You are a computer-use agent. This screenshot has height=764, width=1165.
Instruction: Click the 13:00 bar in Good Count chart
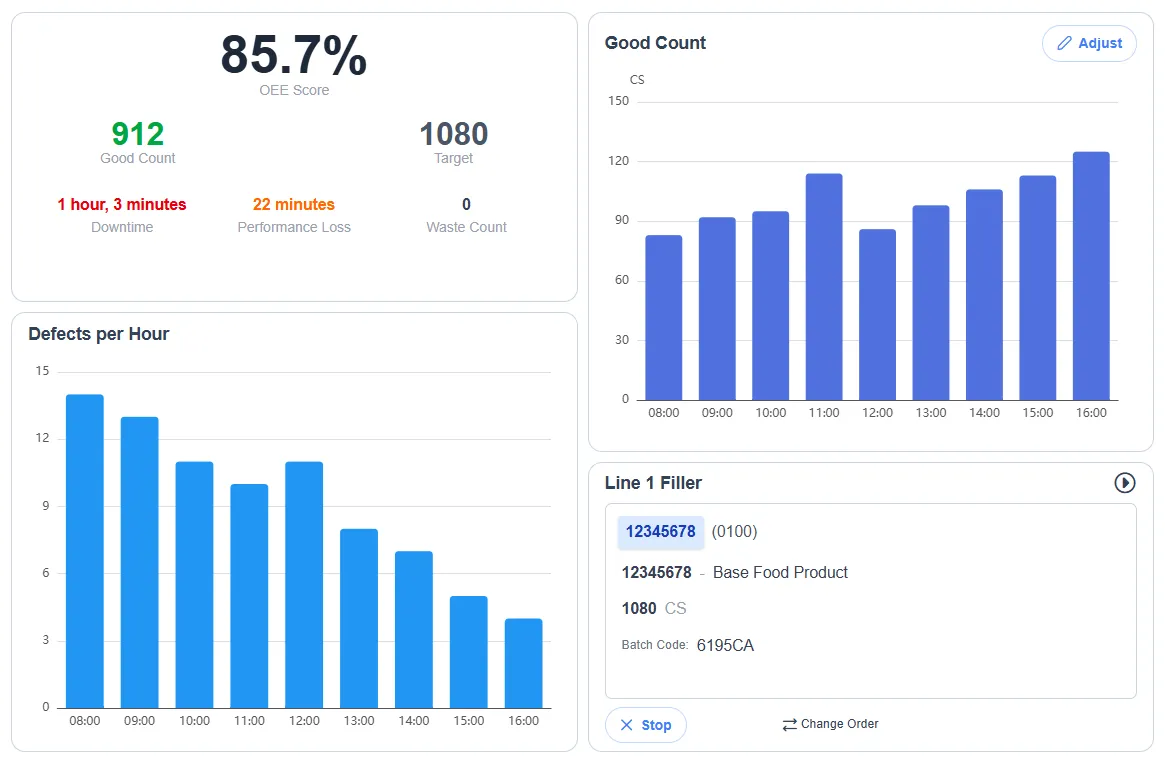coord(931,302)
